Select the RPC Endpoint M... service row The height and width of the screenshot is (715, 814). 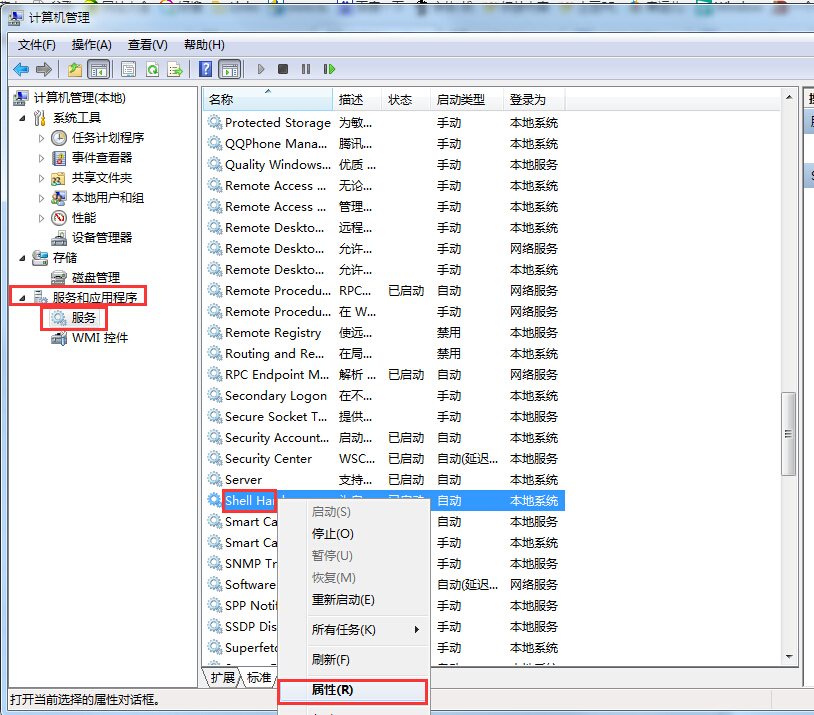pyautogui.click(x=384, y=375)
